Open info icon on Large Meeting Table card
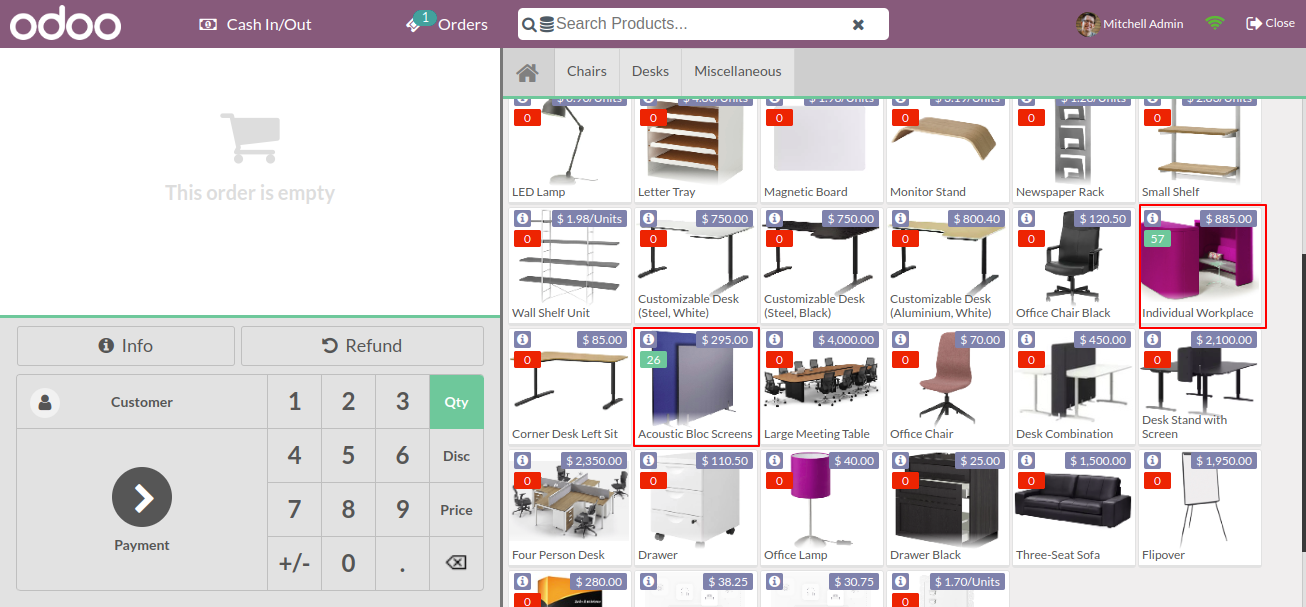This screenshot has height=607, width=1306. tap(774, 339)
